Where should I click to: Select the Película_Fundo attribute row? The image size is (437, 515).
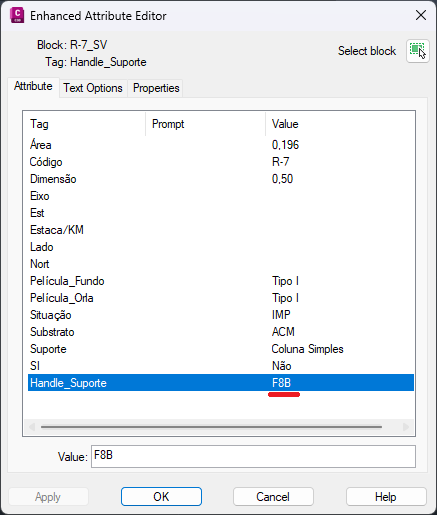tap(221, 281)
